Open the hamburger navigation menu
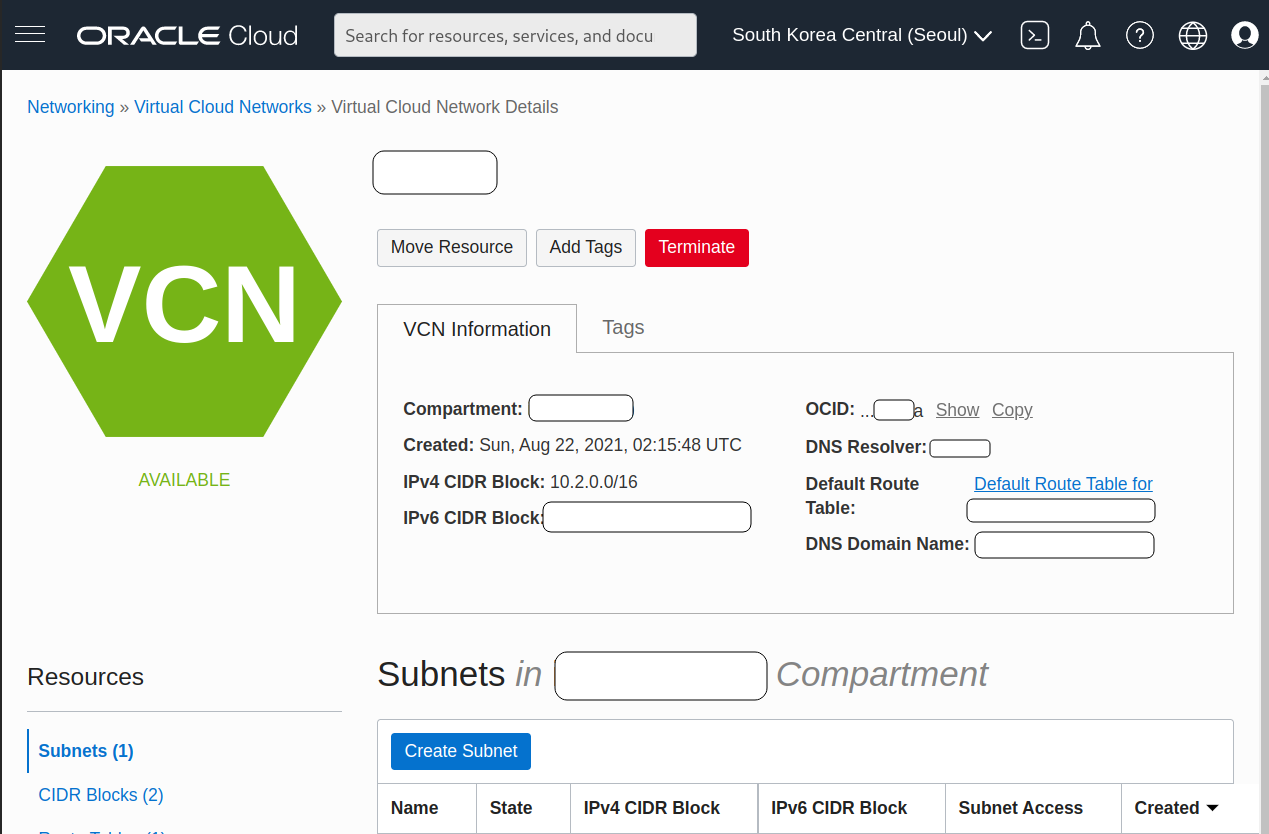The image size is (1269, 834). pyautogui.click(x=30, y=35)
